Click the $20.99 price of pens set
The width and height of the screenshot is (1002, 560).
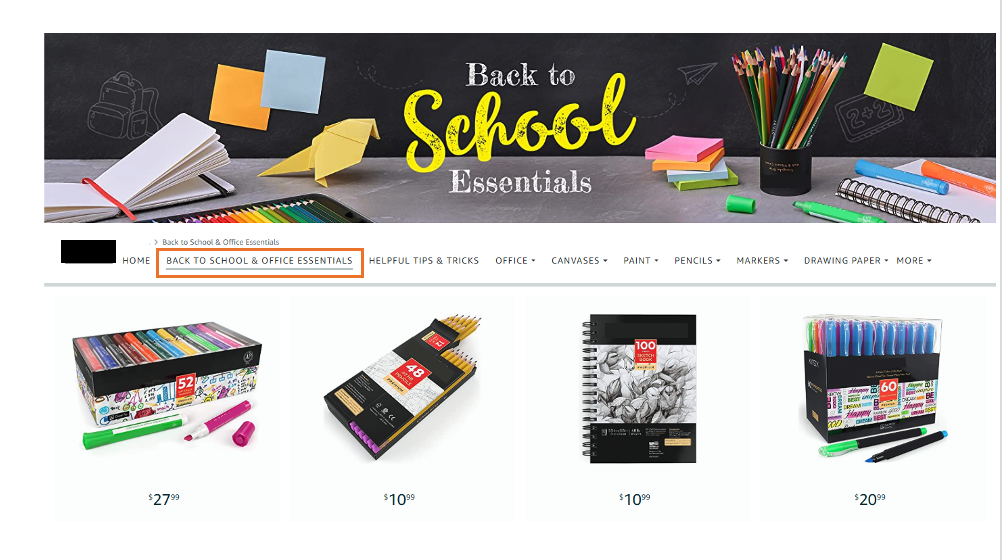870,499
